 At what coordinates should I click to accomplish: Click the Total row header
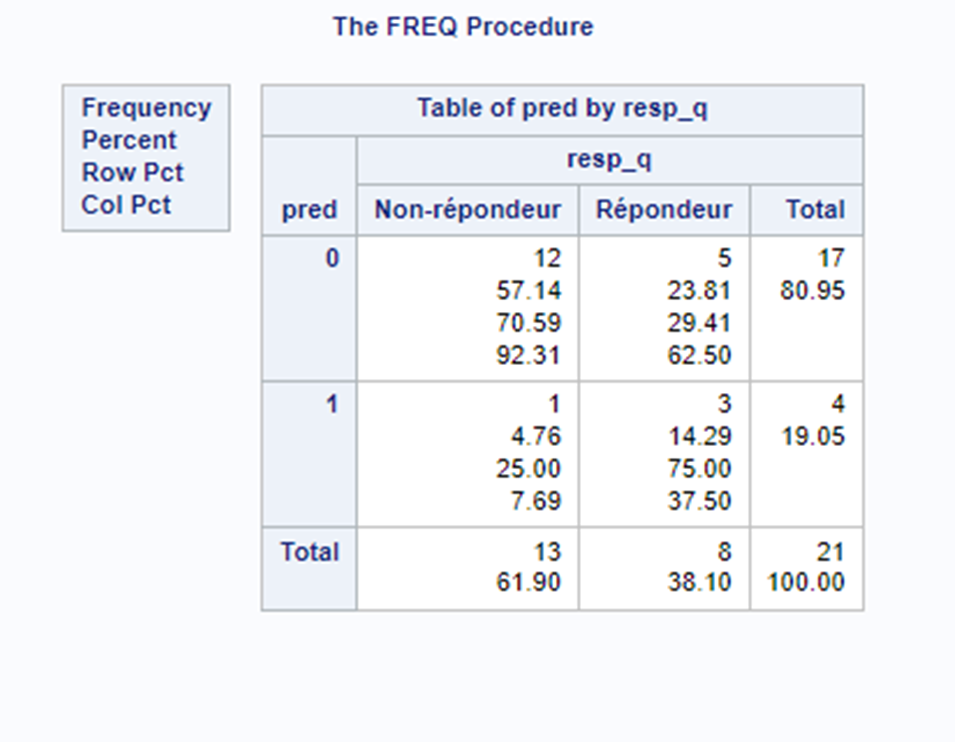310,552
